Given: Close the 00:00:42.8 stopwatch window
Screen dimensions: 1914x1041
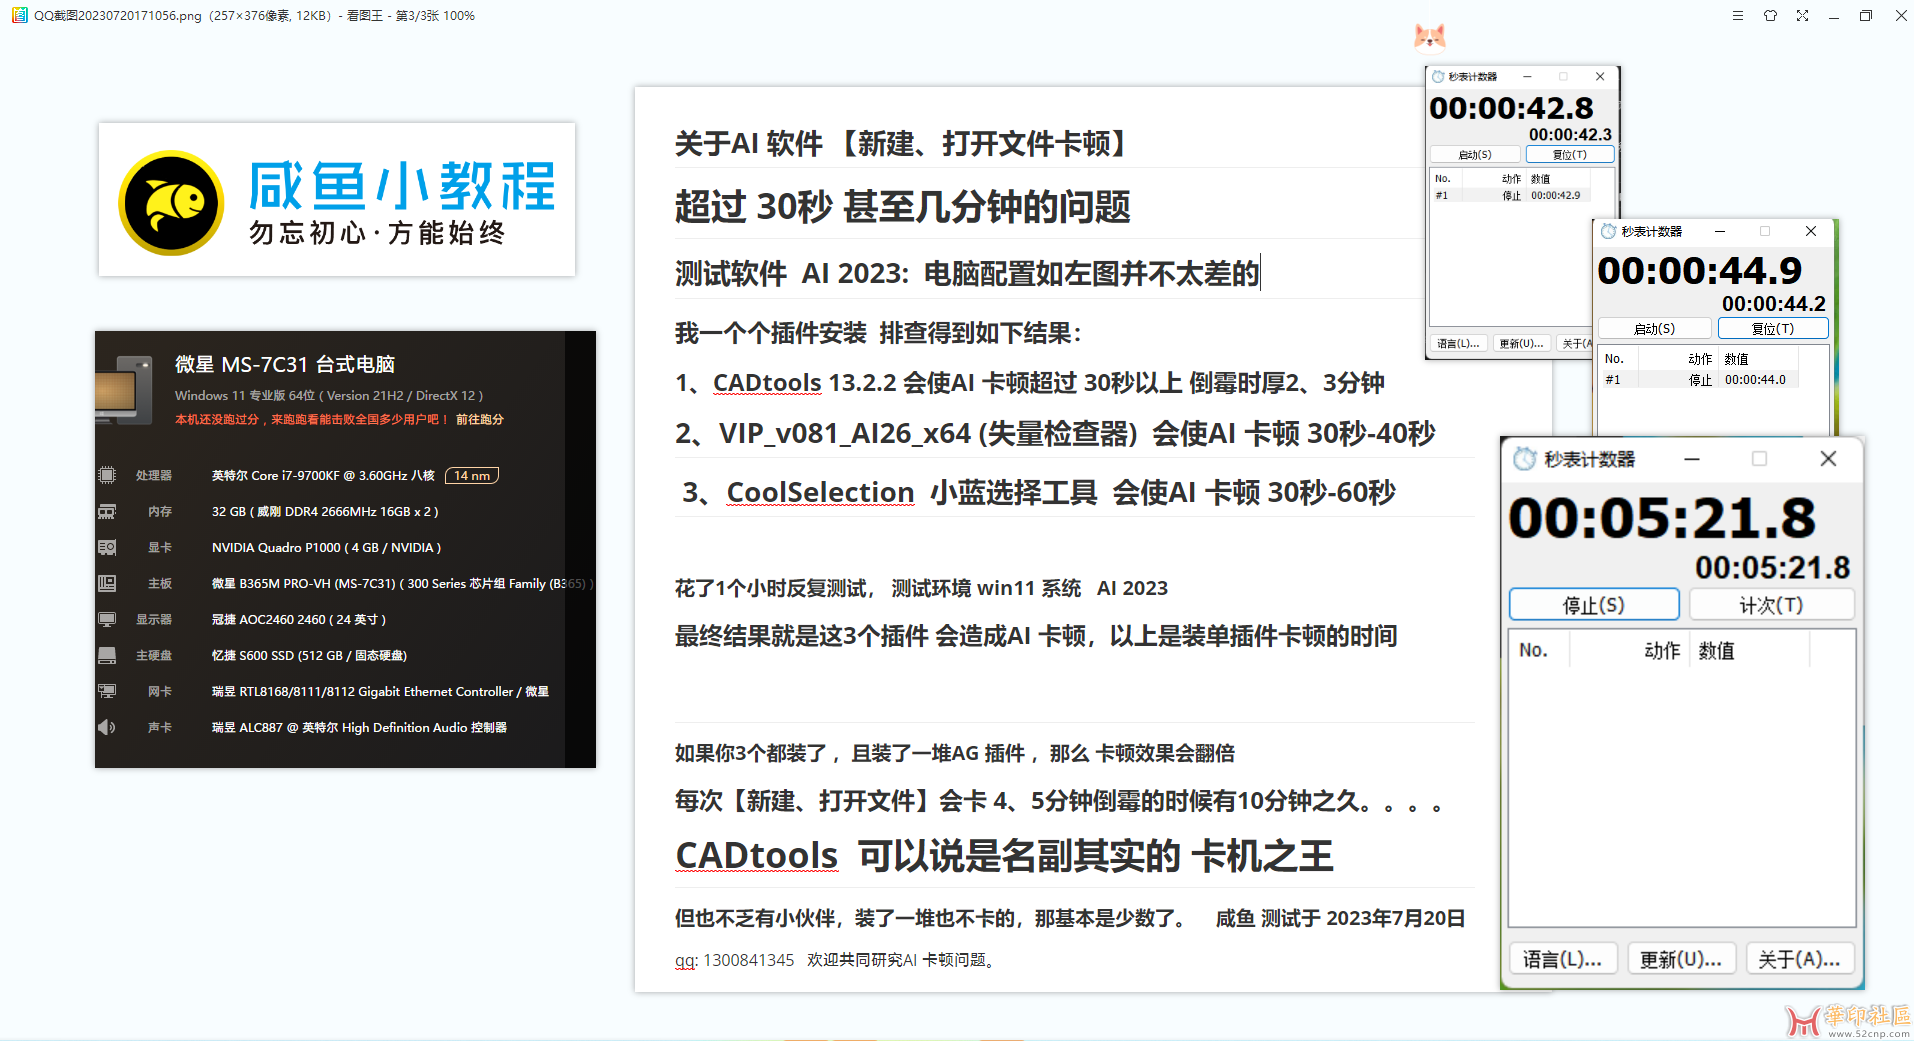Looking at the screenshot, I should (x=1600, y=76).
